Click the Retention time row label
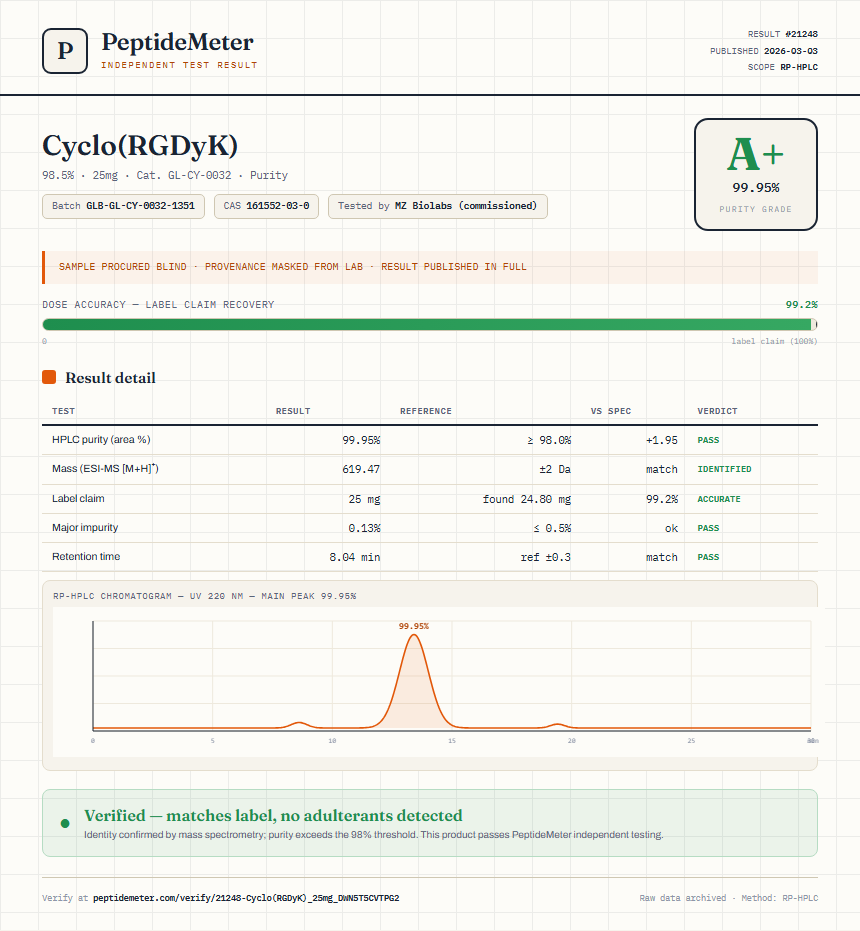860x931 pixels. 86,556
